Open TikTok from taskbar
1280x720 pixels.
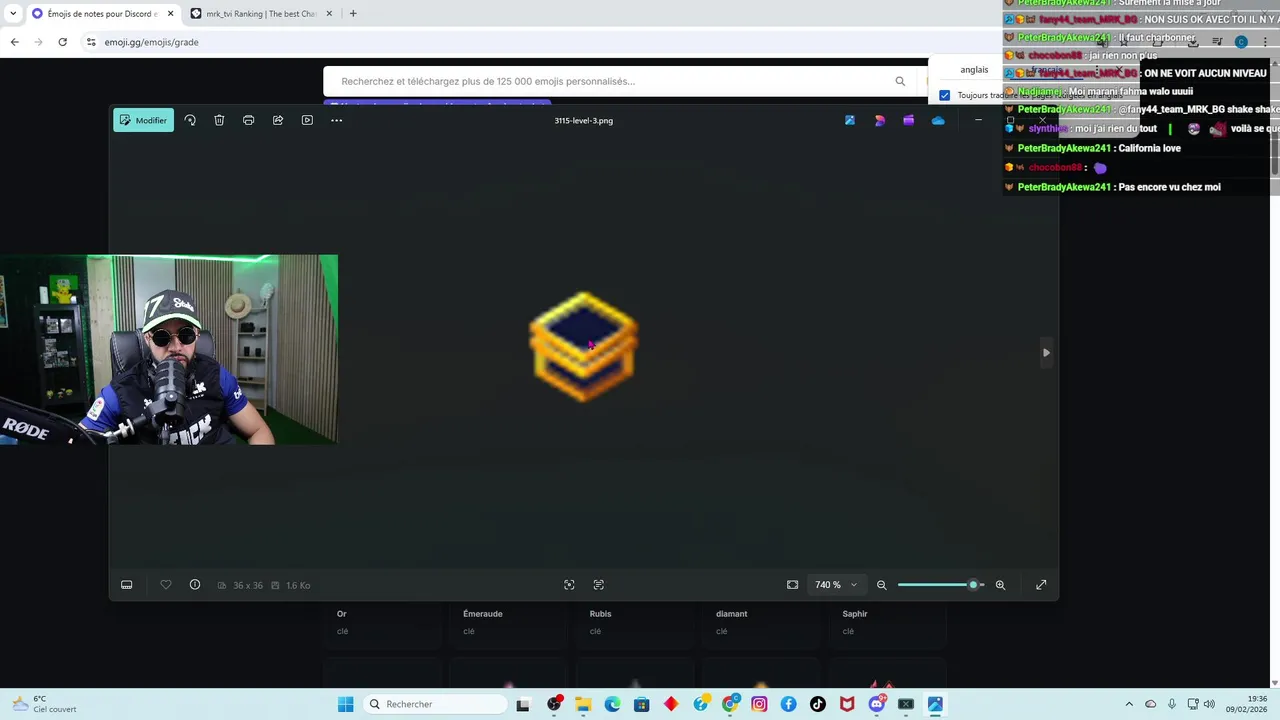pos(818,704)
